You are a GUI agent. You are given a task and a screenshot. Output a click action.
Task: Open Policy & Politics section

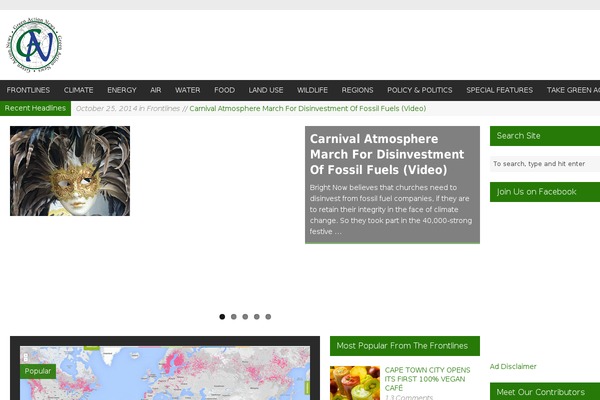click(419, 90)
